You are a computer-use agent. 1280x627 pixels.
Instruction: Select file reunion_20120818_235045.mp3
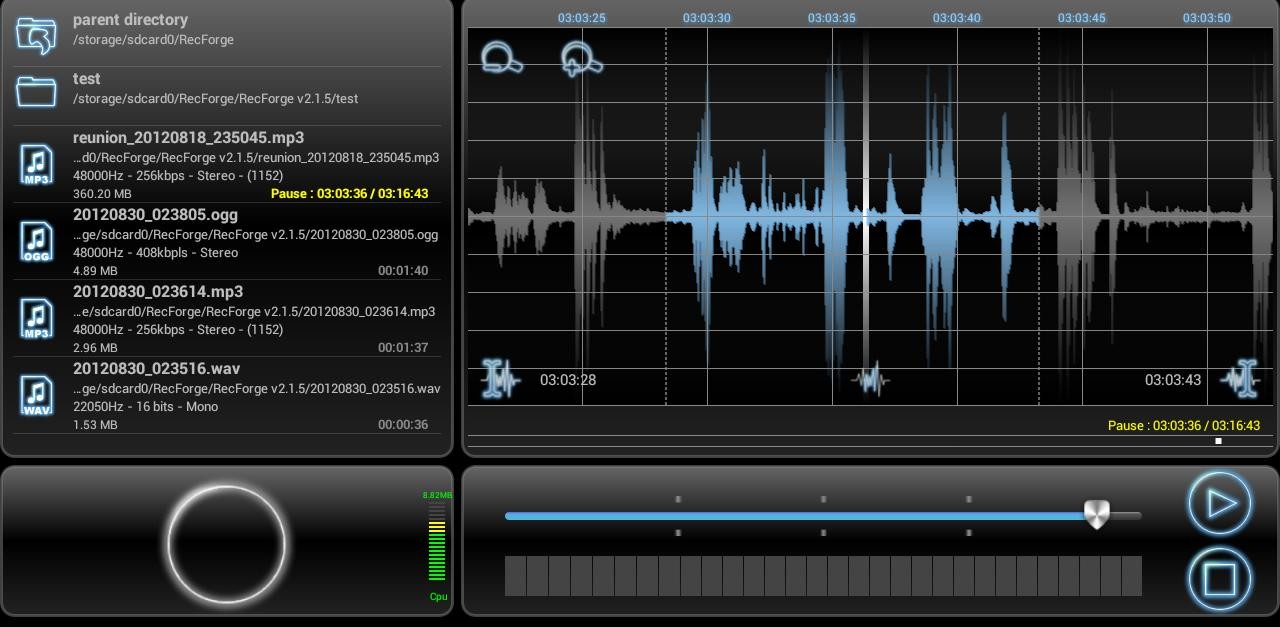coord(228,164)
